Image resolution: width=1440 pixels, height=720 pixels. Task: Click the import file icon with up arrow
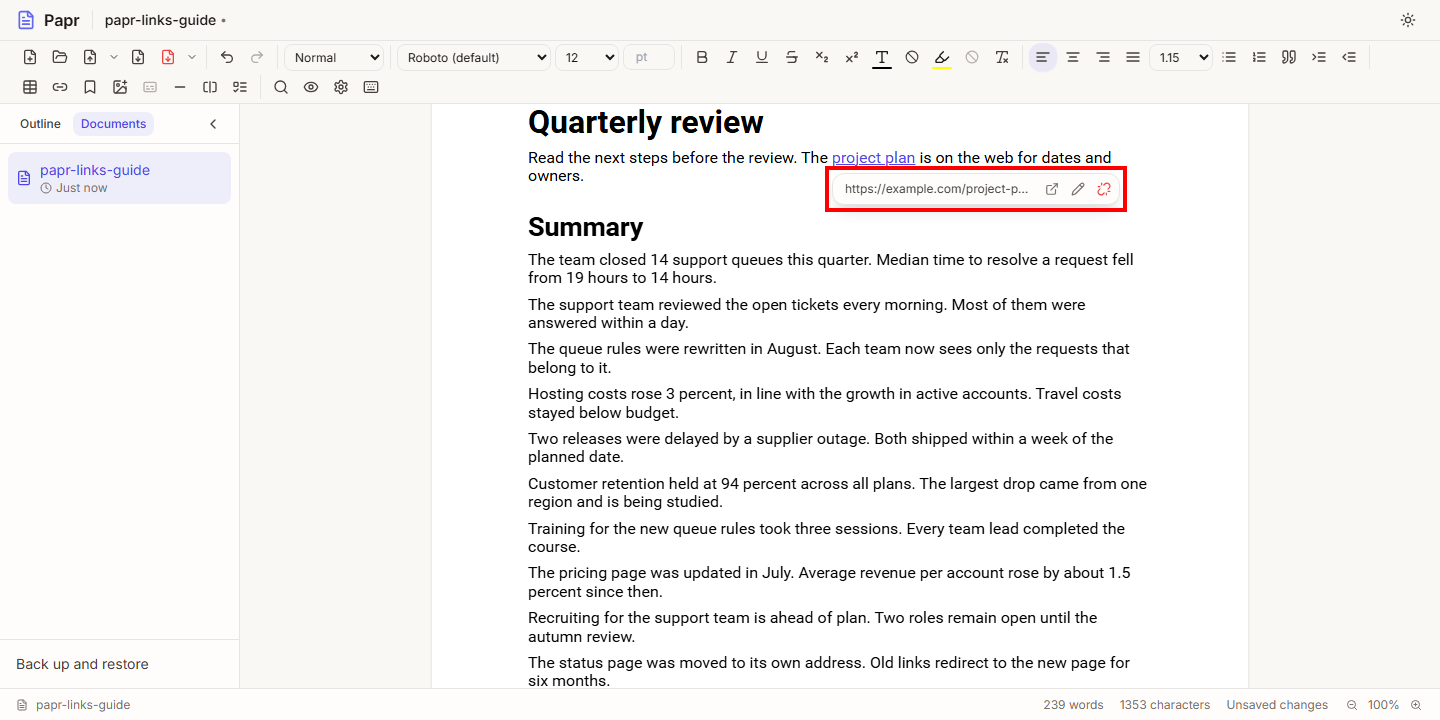pyautogui.click(x=90, y=57)
